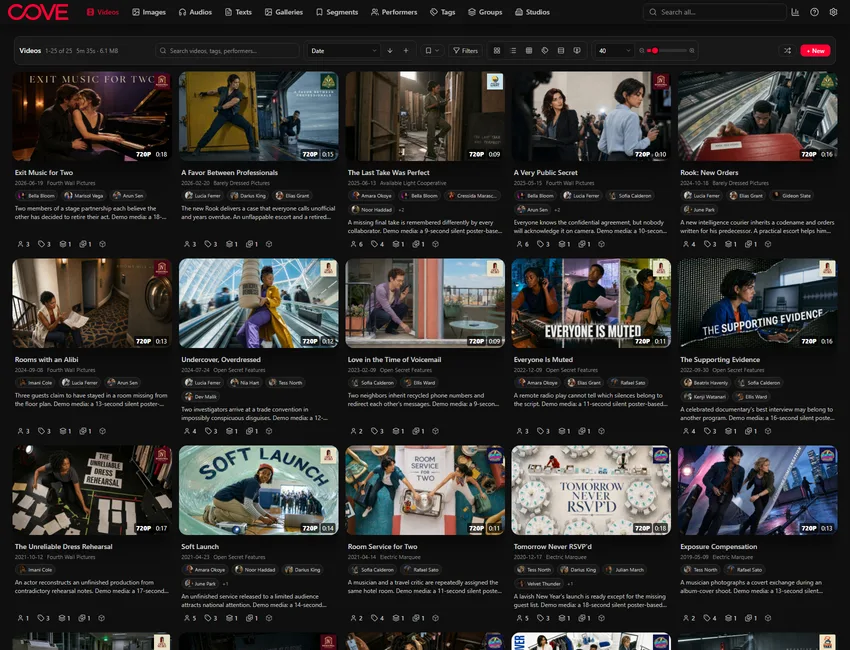Open the Undercover, Overdressed title link
This screenshot has height=650, width=850.
[x=221, y=359]
